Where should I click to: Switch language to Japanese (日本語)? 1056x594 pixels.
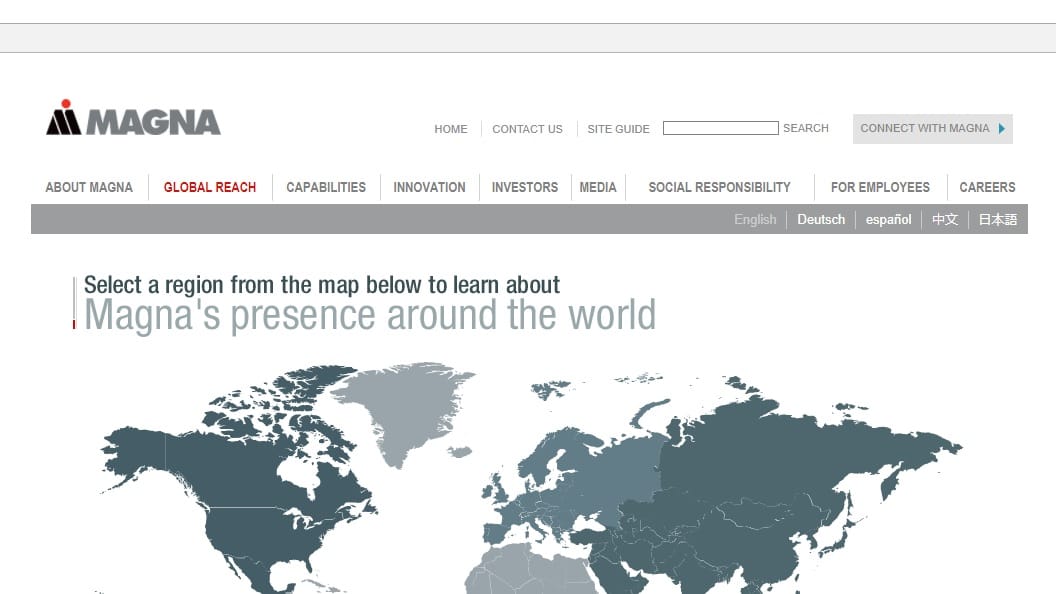(x=997, y=220)
